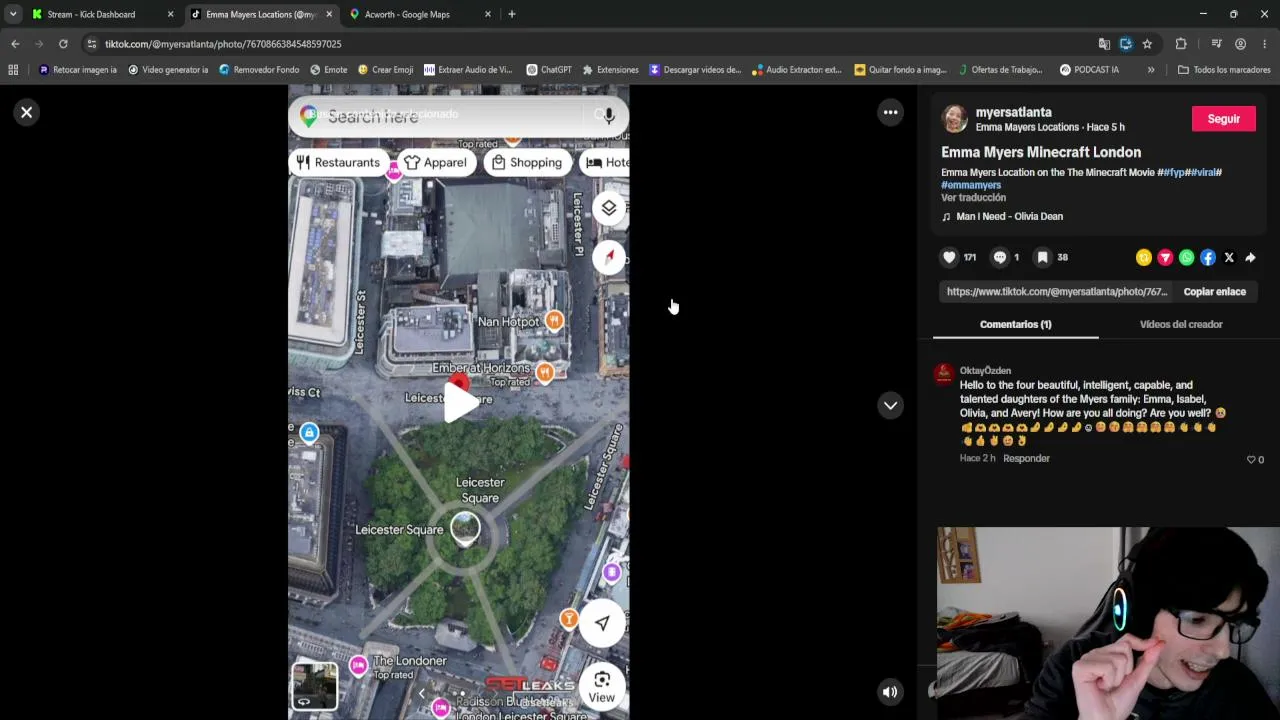Go back to the previous page

[x=15, y=44]
